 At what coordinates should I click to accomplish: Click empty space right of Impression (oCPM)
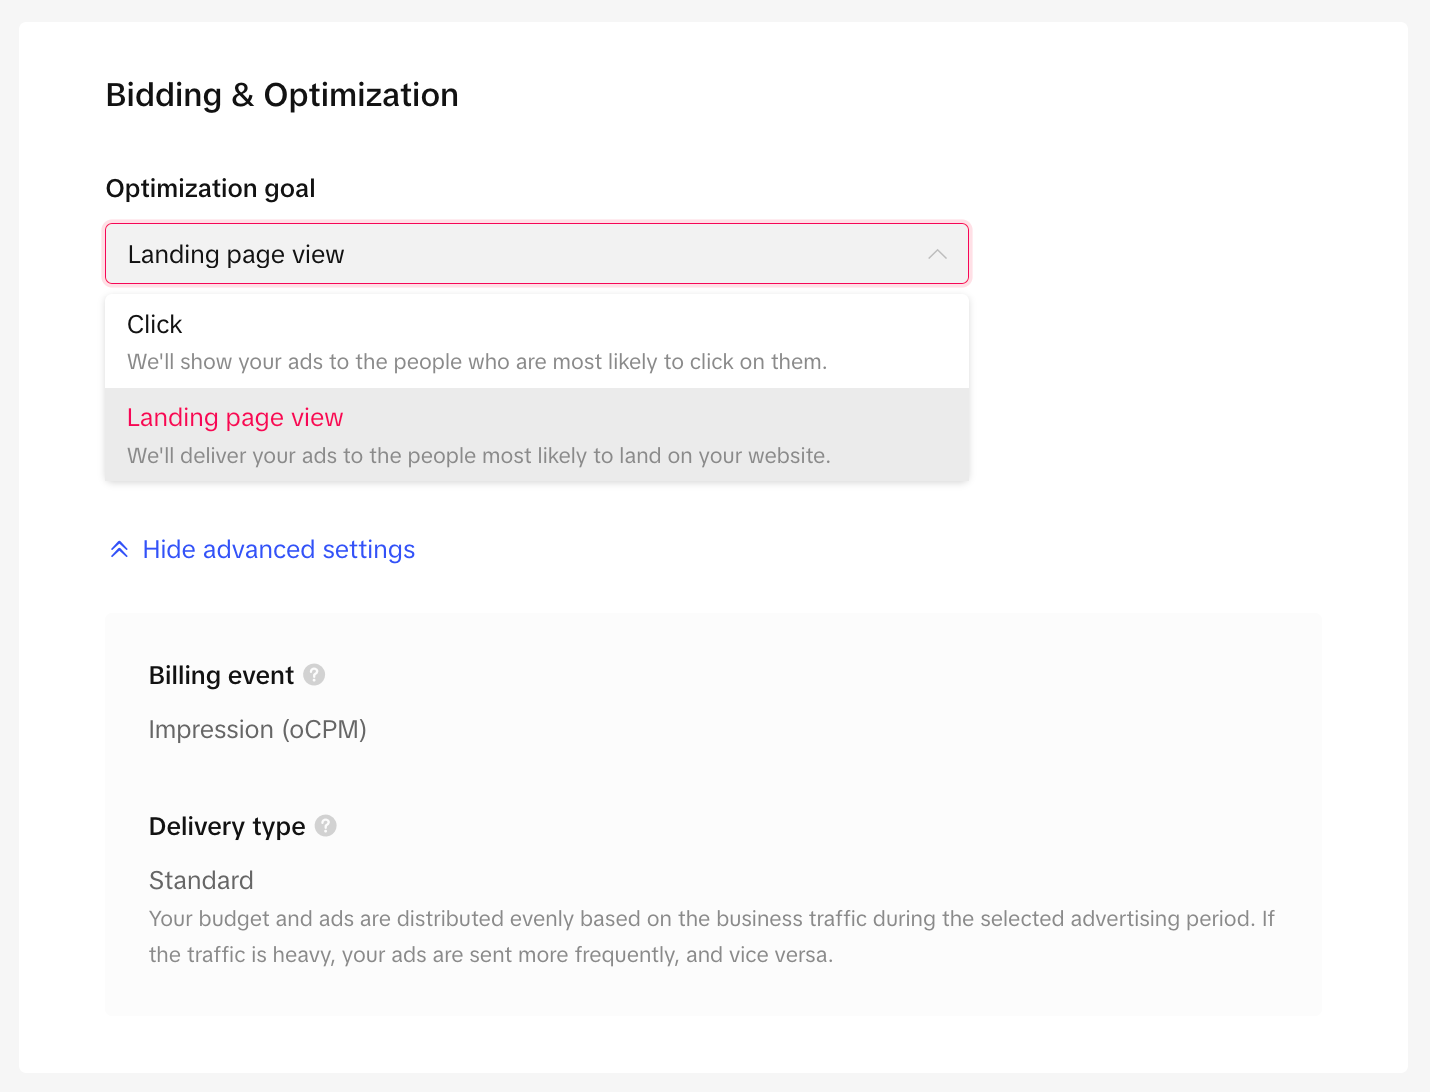[800, 730]
